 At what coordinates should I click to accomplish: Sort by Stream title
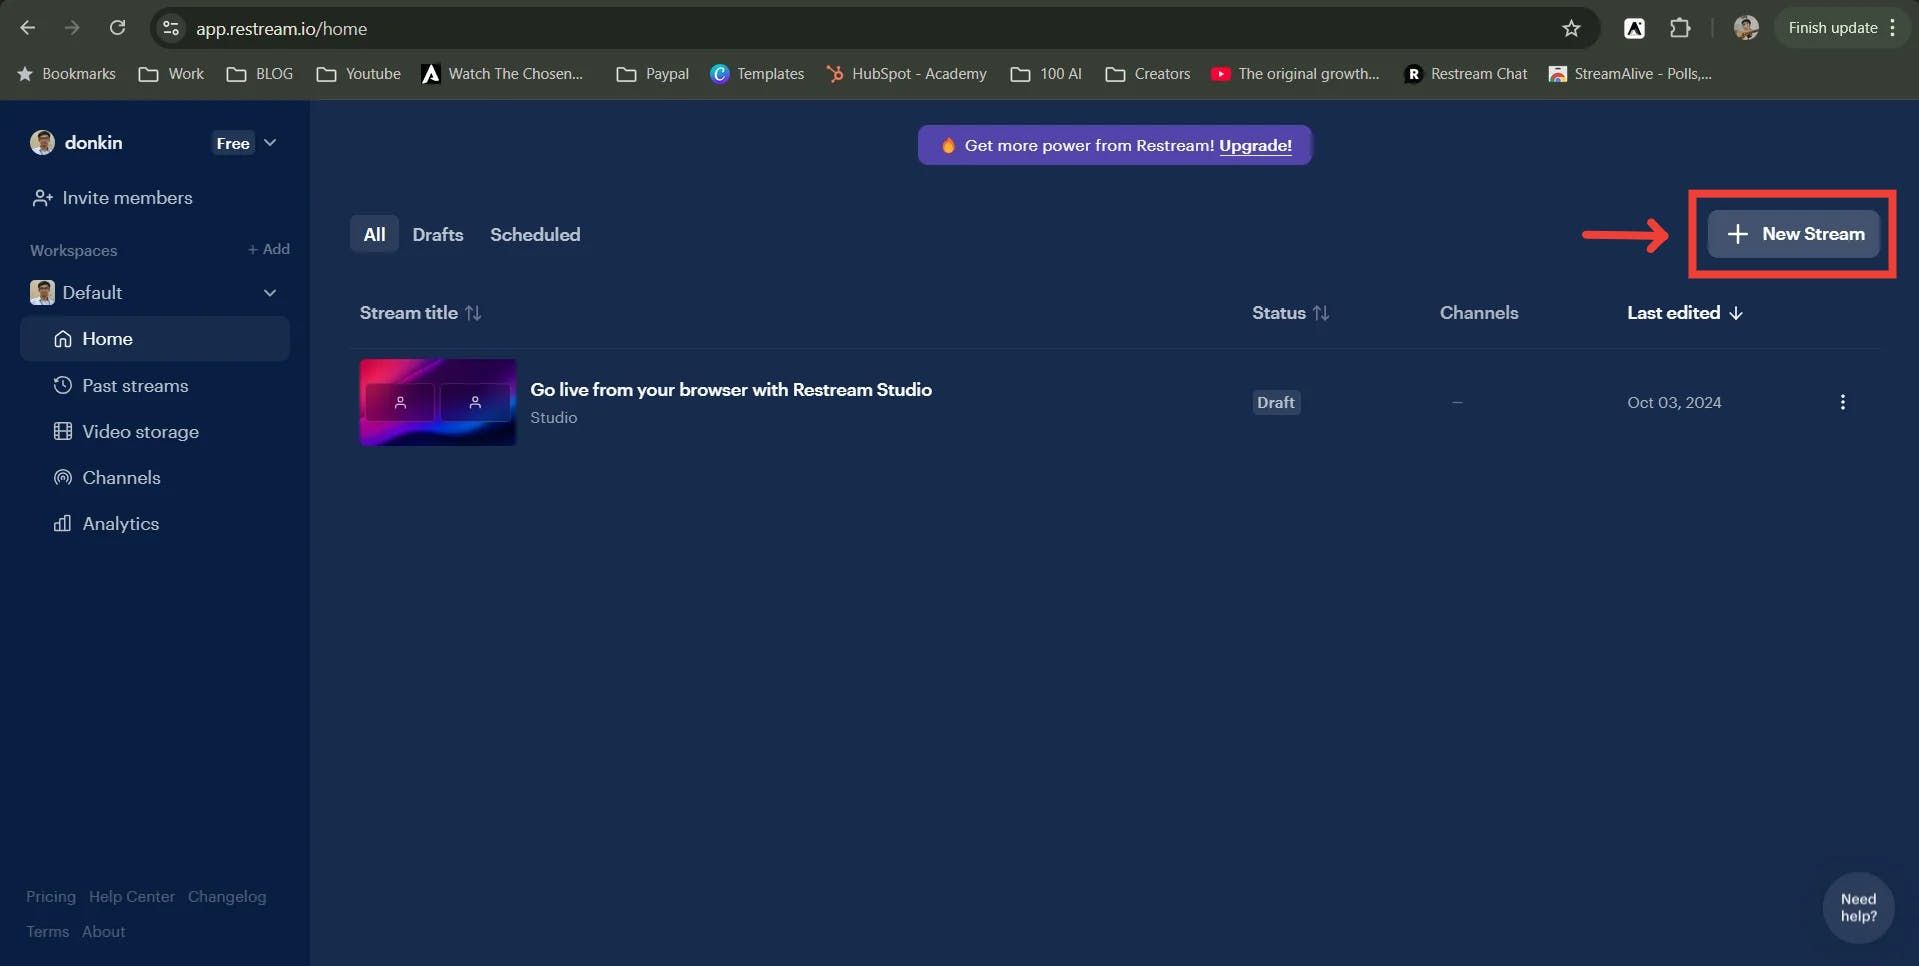(421, 313)
